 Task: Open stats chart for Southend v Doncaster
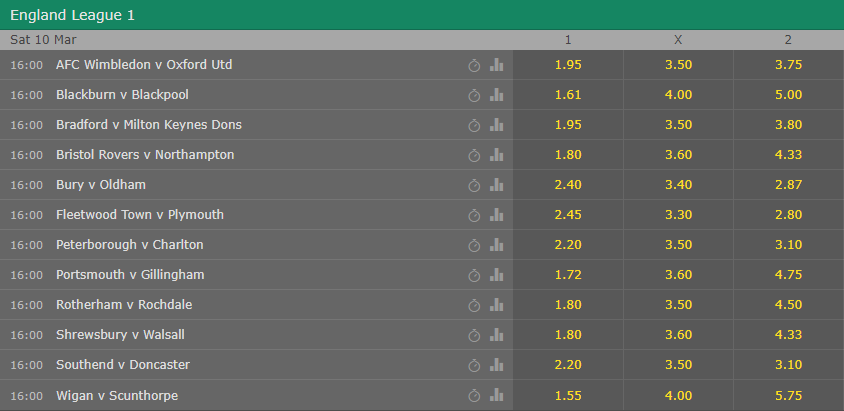(x=496, y=365)
